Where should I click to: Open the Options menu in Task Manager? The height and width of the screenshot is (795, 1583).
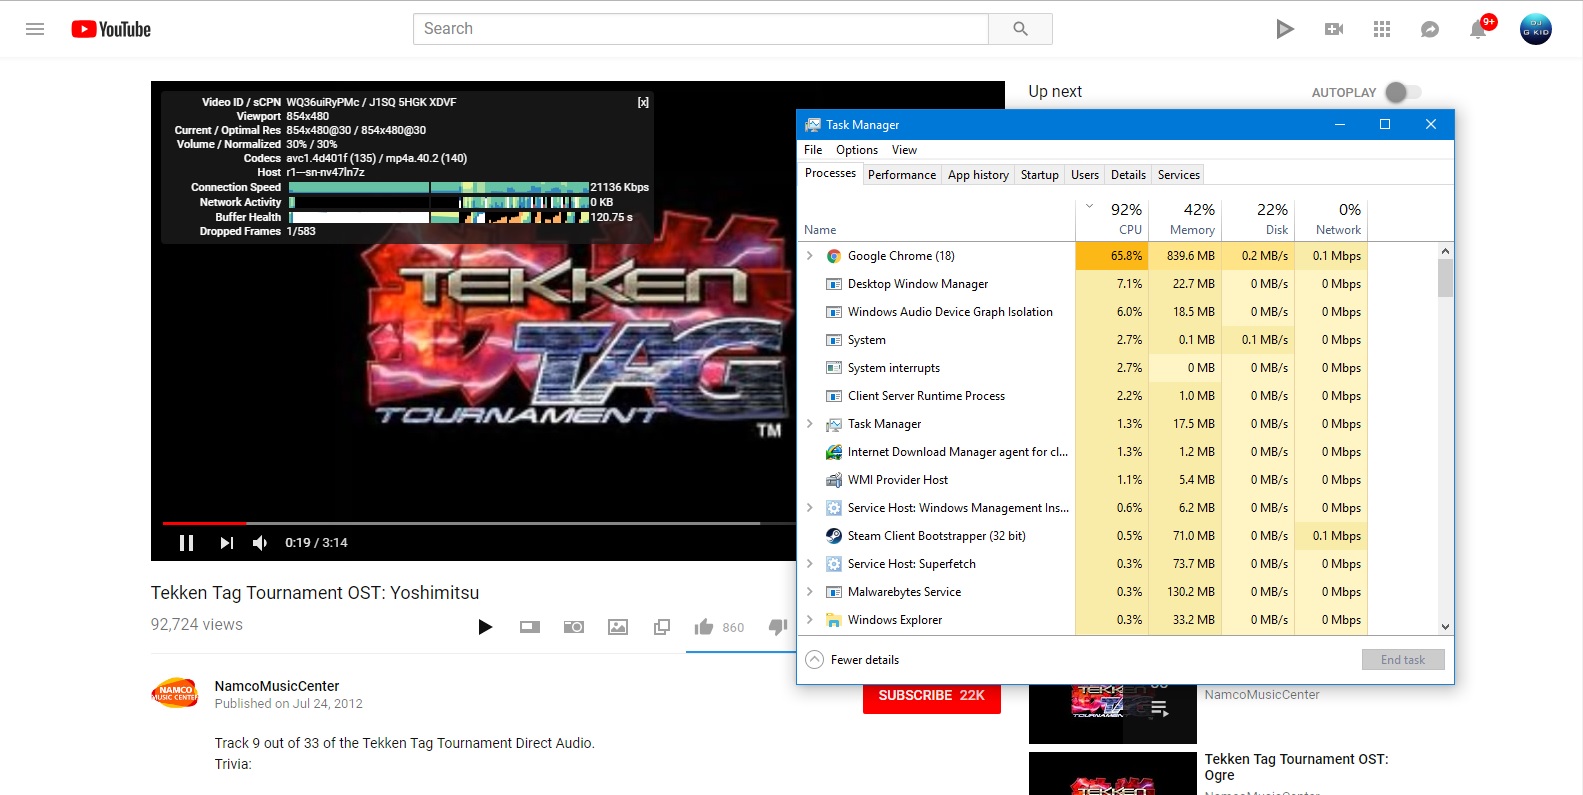click(x=857, y=150)
